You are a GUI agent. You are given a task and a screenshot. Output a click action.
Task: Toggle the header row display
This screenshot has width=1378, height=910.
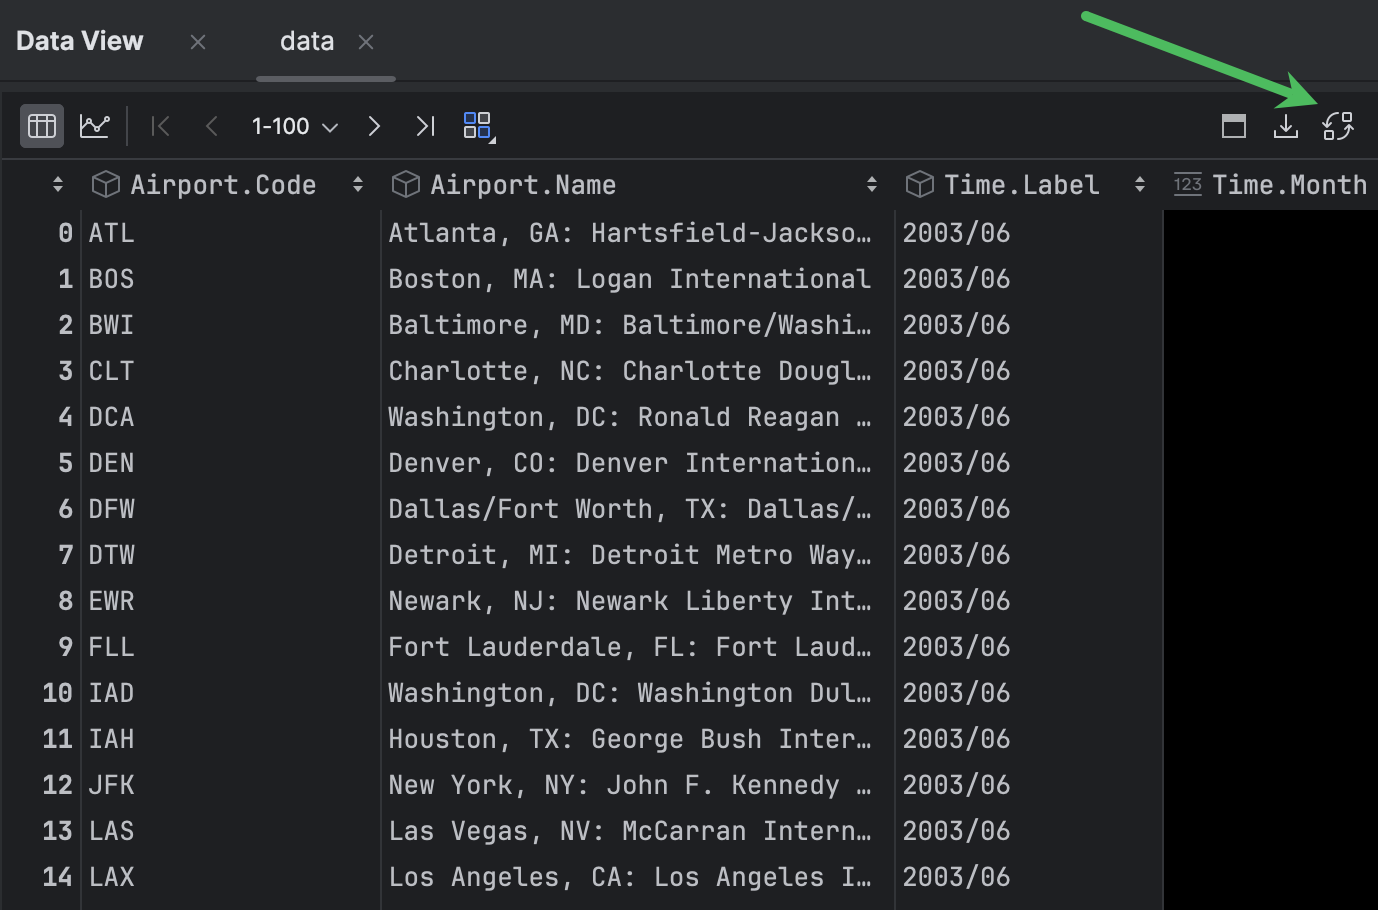click(1233, 125)
